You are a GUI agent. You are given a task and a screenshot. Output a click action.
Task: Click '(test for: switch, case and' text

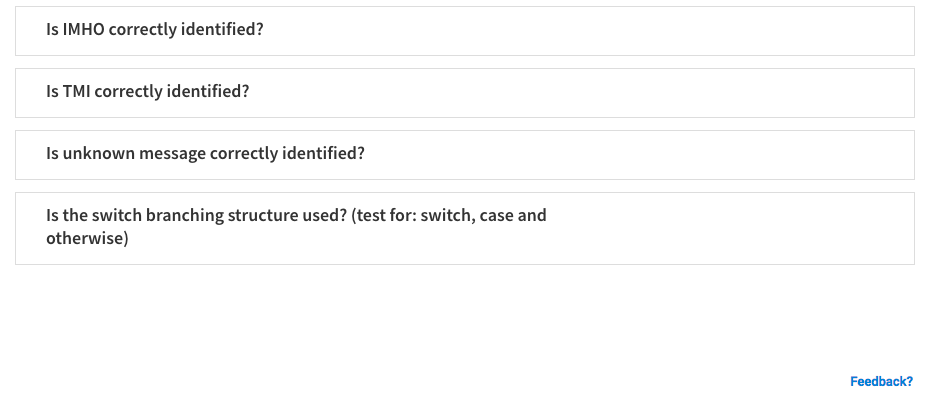[x=449, y=215]
